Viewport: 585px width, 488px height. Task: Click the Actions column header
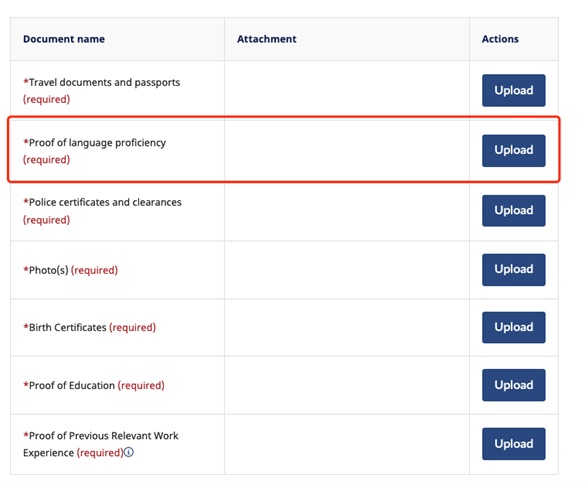(500, 39)
